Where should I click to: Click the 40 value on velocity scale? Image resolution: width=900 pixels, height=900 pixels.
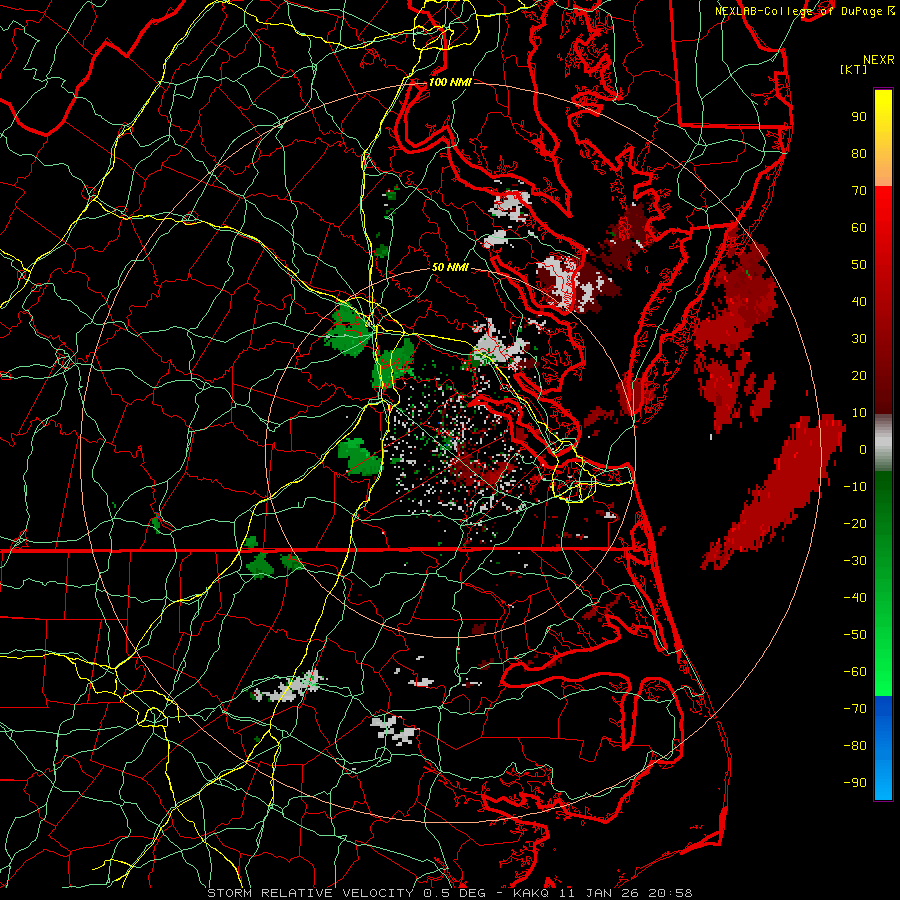click(859, 302)
